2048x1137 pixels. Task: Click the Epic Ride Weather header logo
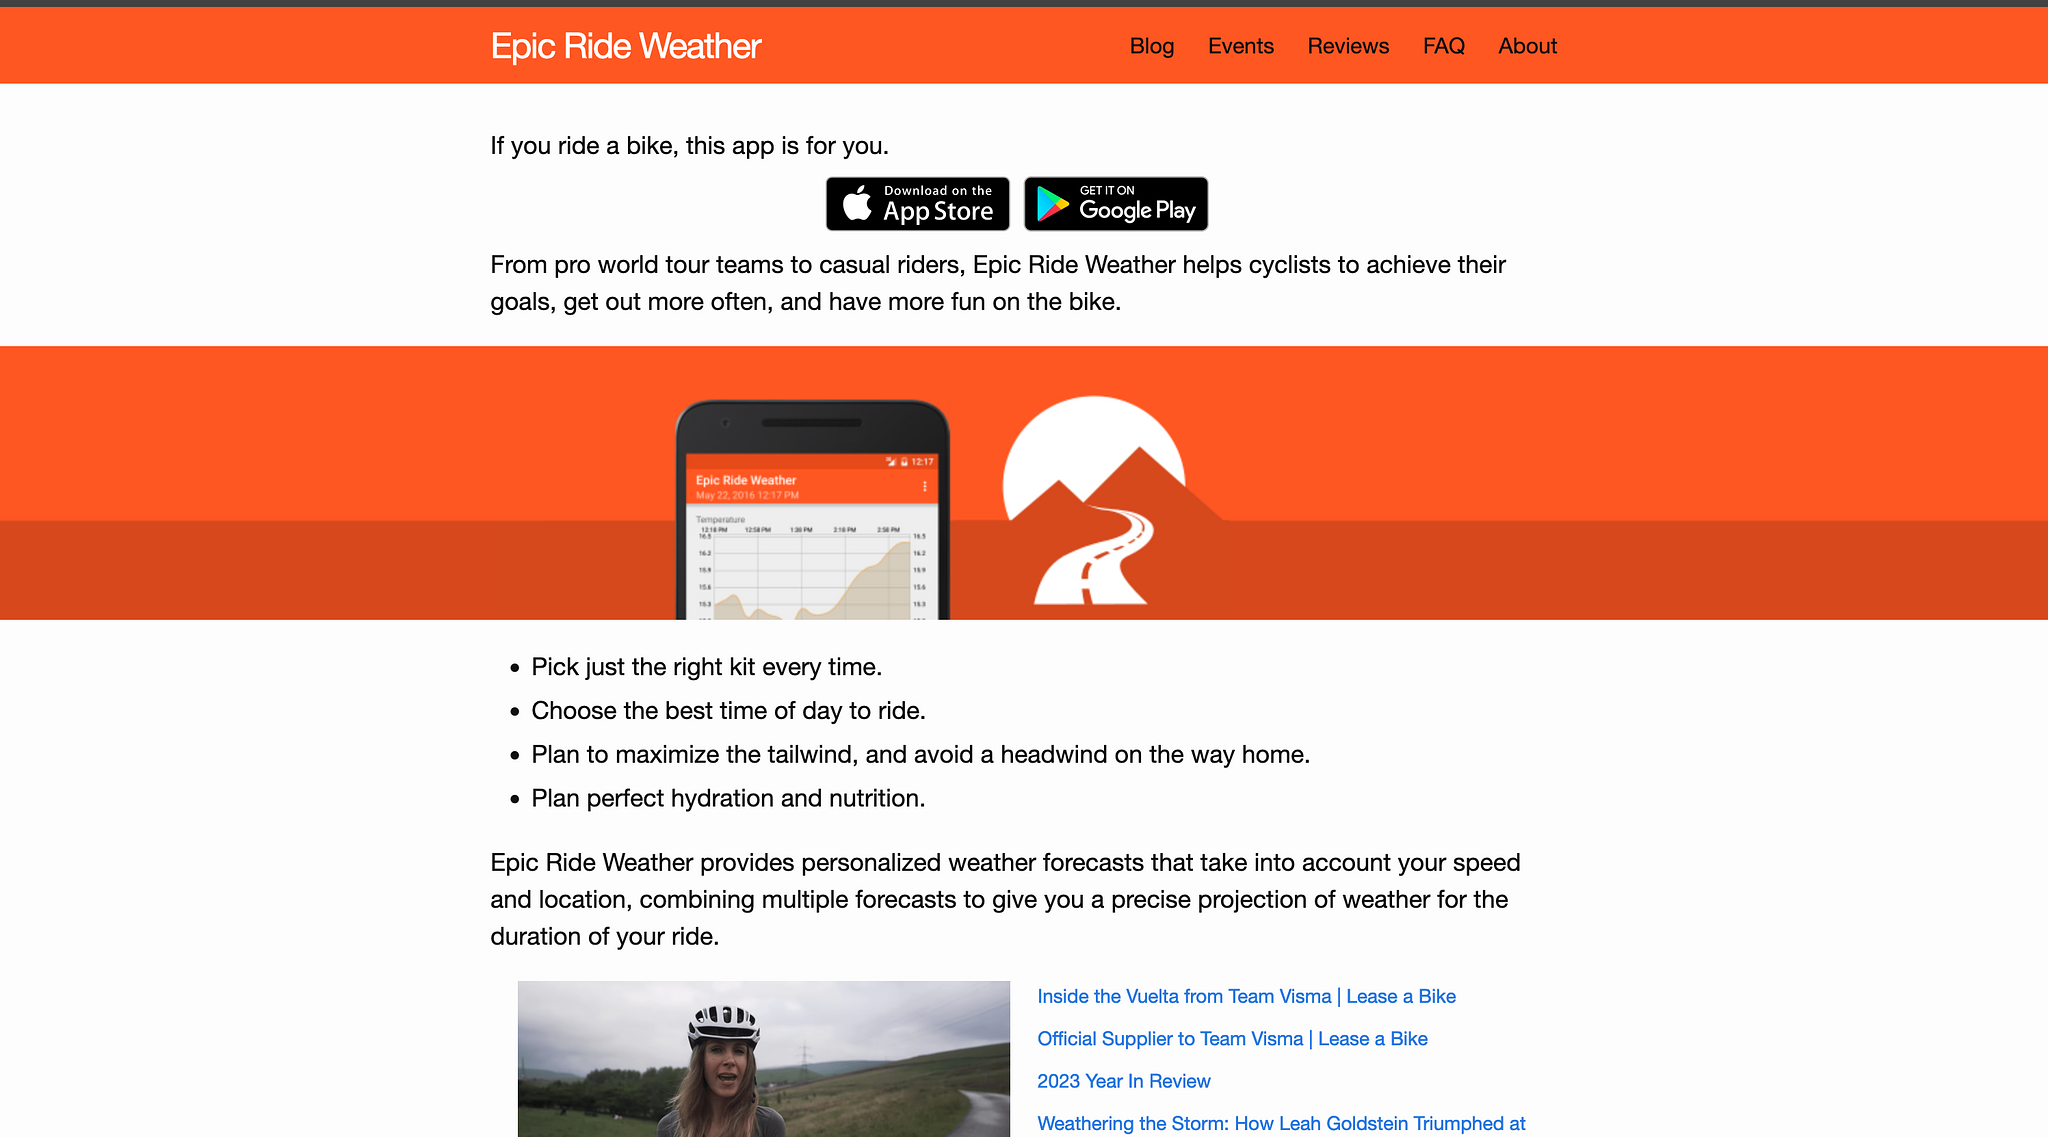click(x=626, y=45)
